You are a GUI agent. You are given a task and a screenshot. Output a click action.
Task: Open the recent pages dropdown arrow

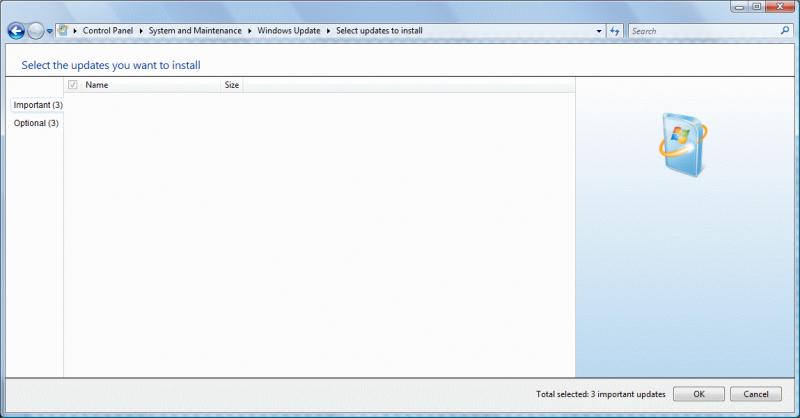click(x=49, y=31)
